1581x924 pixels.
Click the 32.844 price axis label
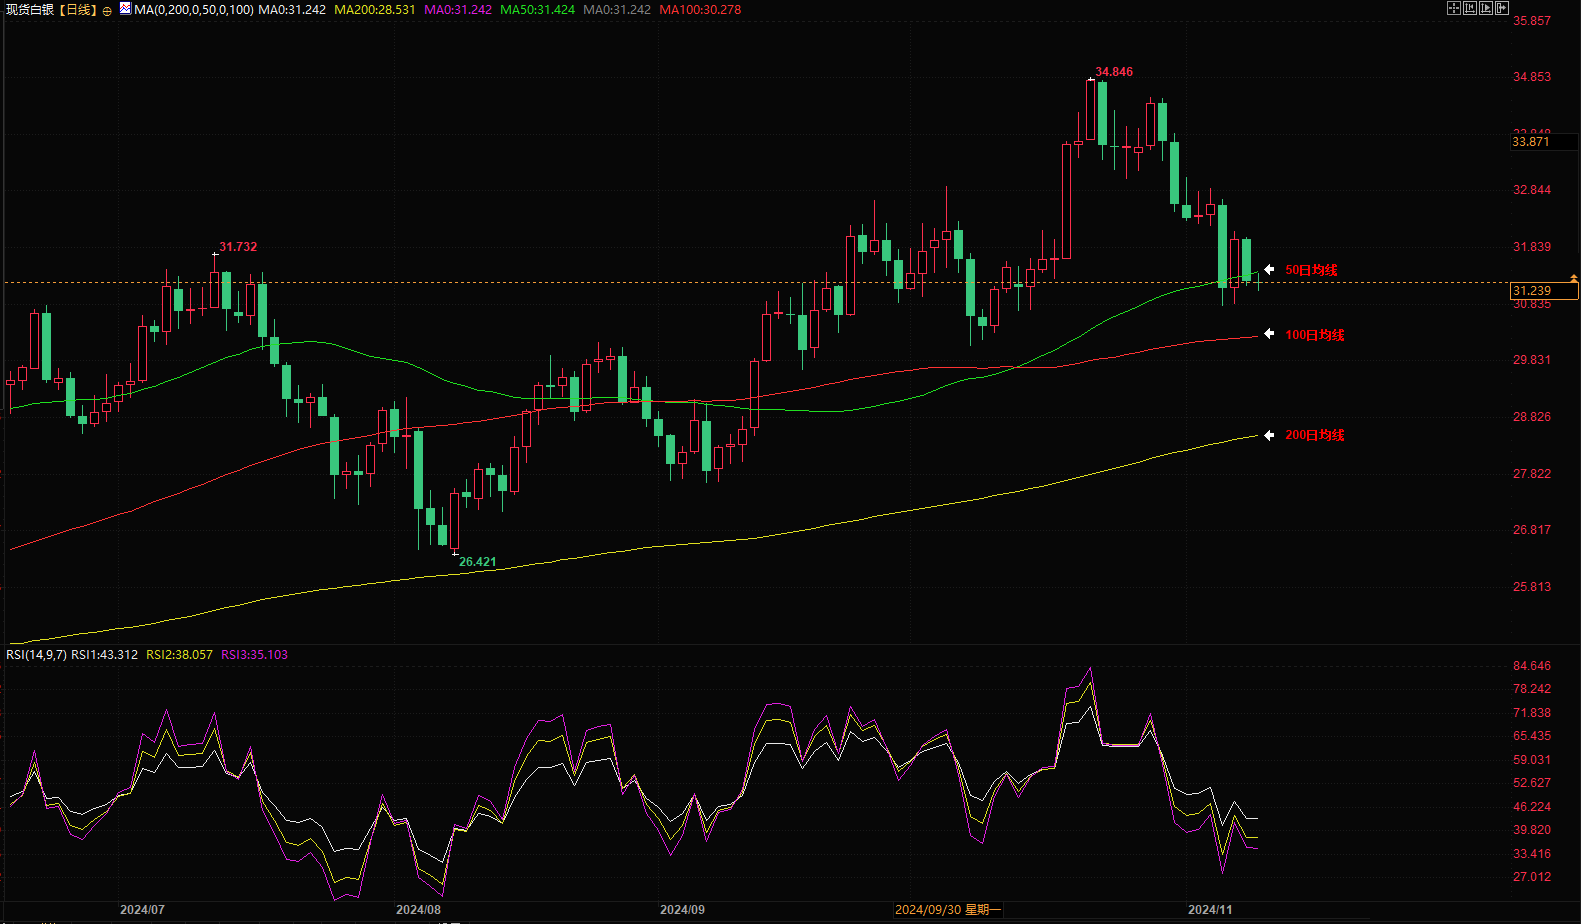(x=1532, y=190)
